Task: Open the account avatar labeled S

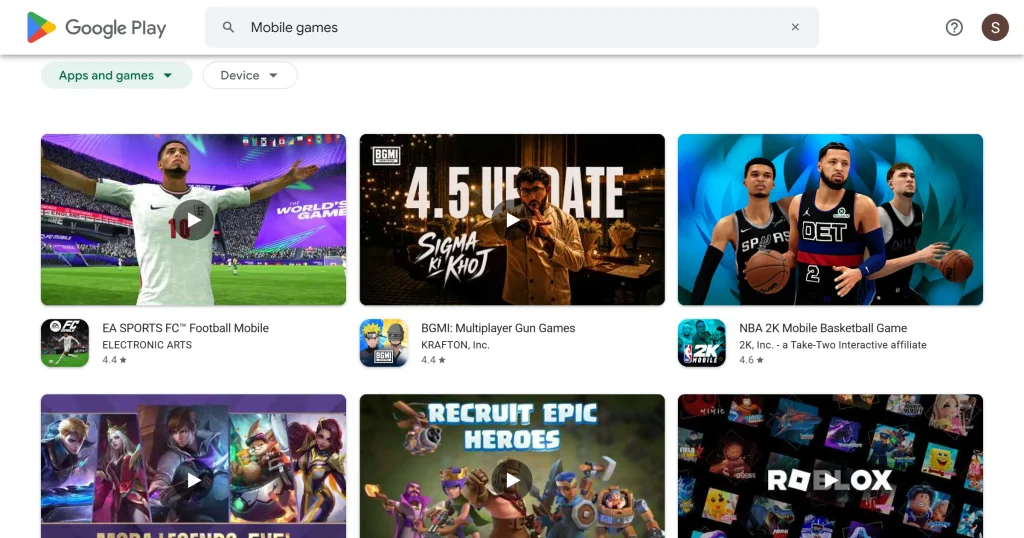Action: pos(995,27)
